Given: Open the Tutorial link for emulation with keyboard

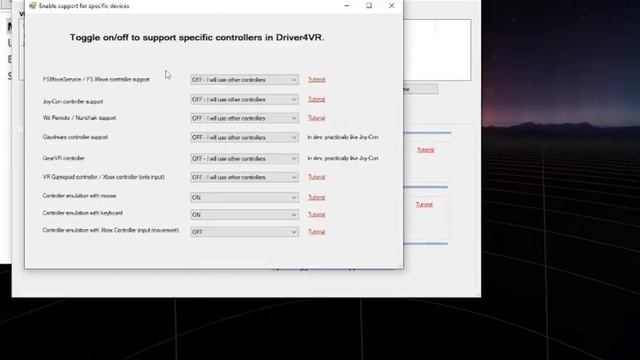Looking at the screenshot, I should [316, 214].
